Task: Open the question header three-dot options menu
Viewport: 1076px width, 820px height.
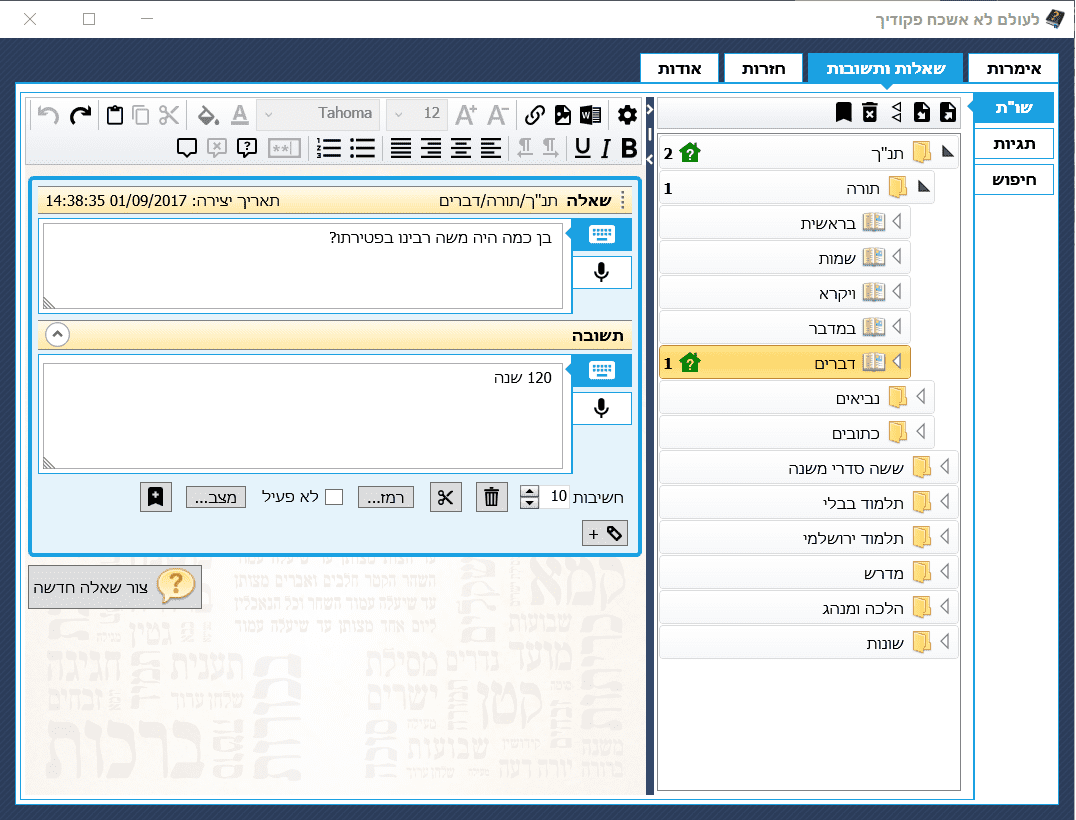Action: click(x=622, y=200)
